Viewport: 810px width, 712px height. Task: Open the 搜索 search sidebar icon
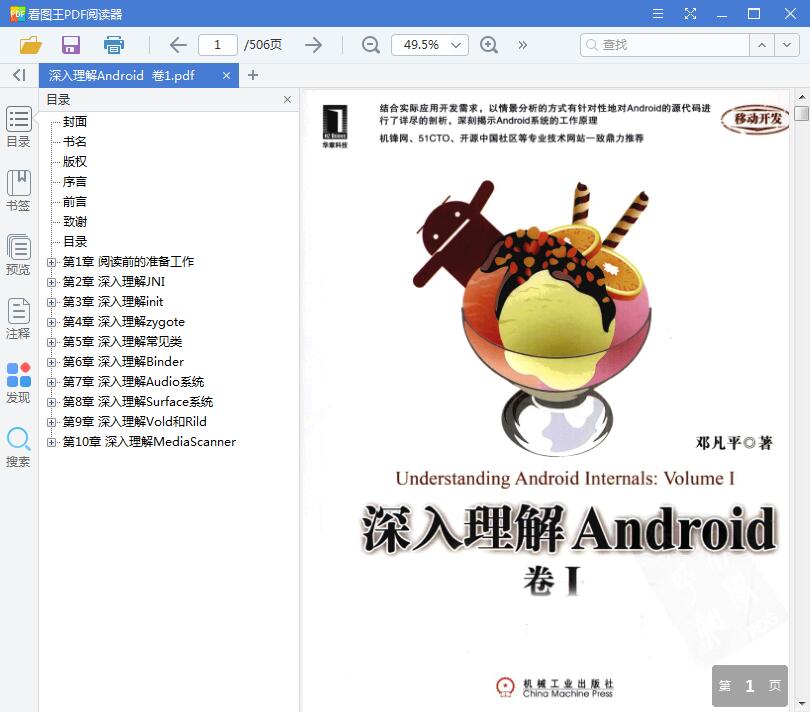pos(19,447)
